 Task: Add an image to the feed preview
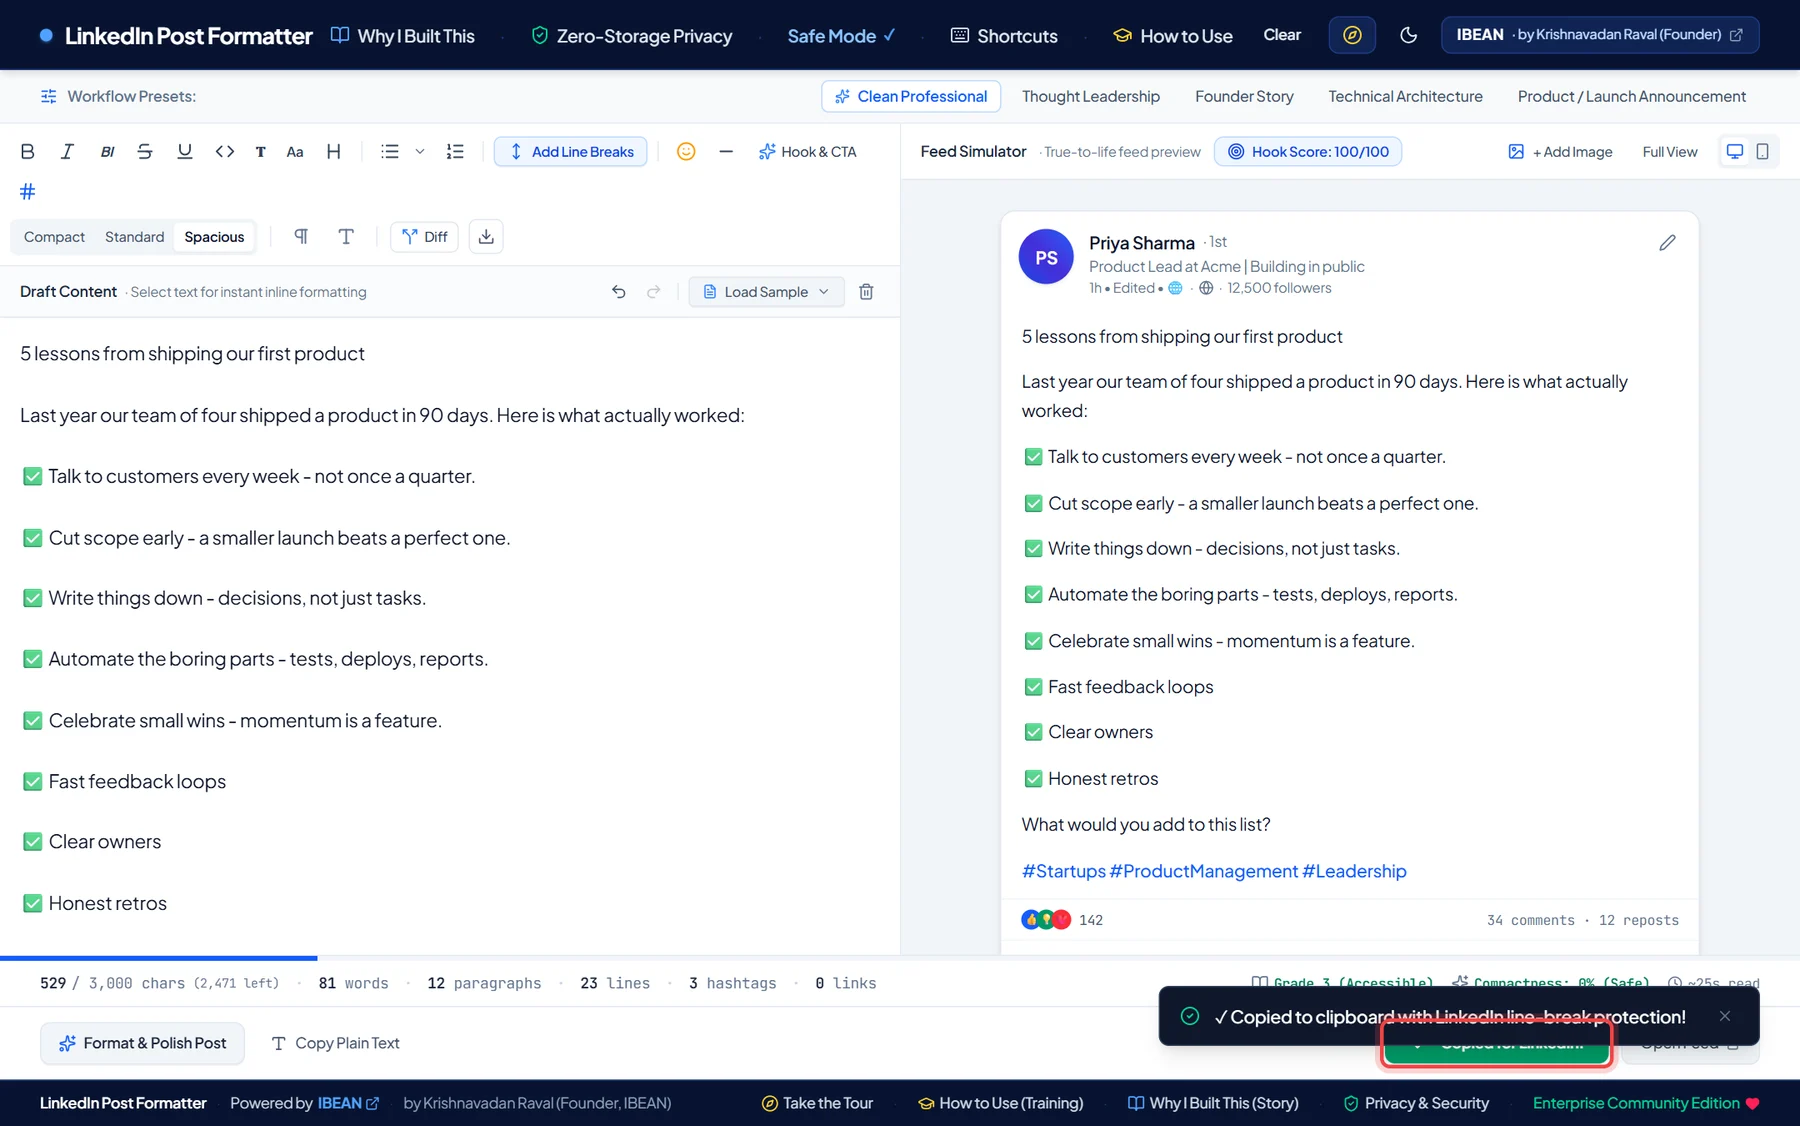pos(1560,152)
